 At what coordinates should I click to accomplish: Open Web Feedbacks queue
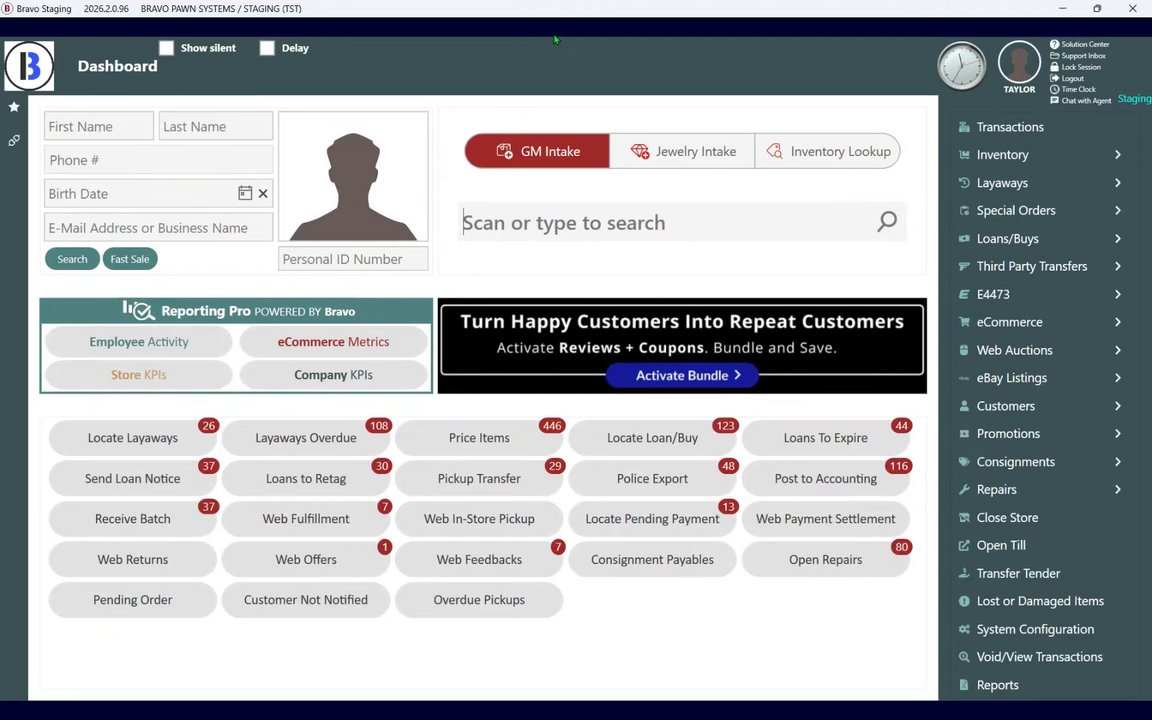(479, 559)
